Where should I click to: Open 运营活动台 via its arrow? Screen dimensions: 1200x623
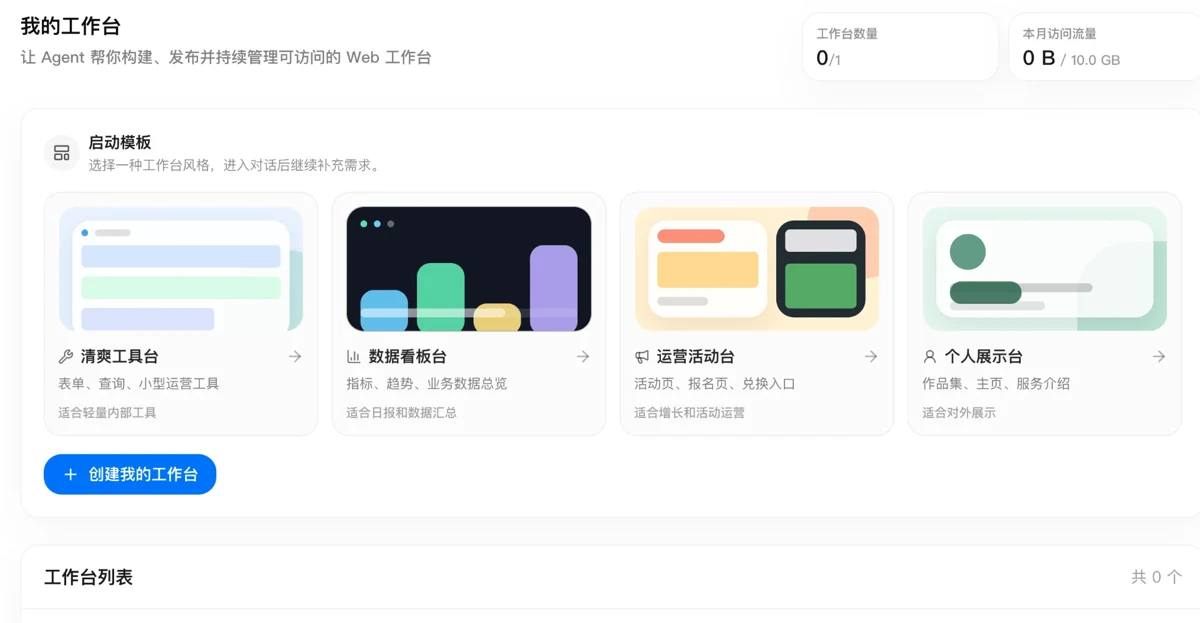tap(871, 356)
